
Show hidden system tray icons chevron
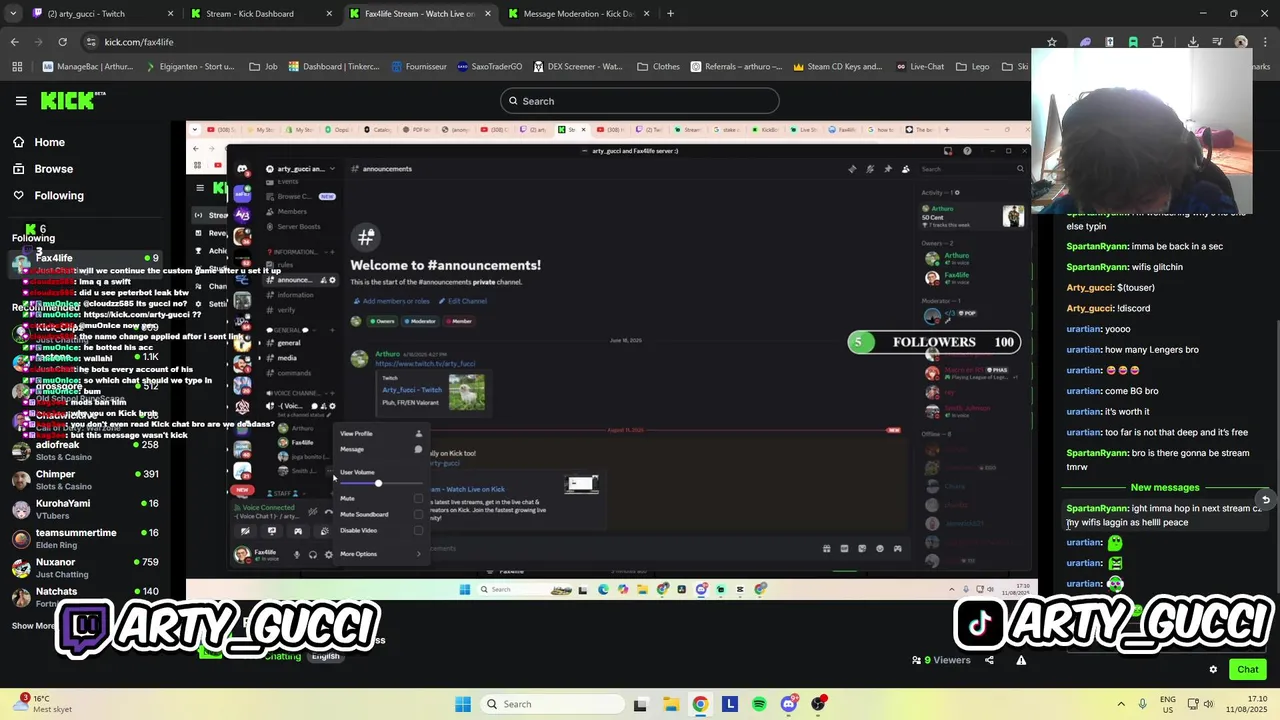pos(1121,704)
